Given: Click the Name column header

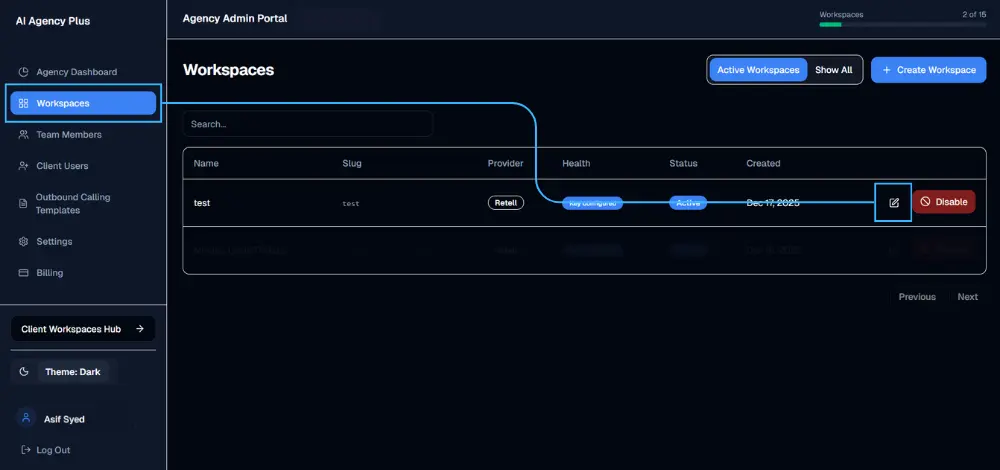Looking at the screenshot, I should (x=206, y=163).
